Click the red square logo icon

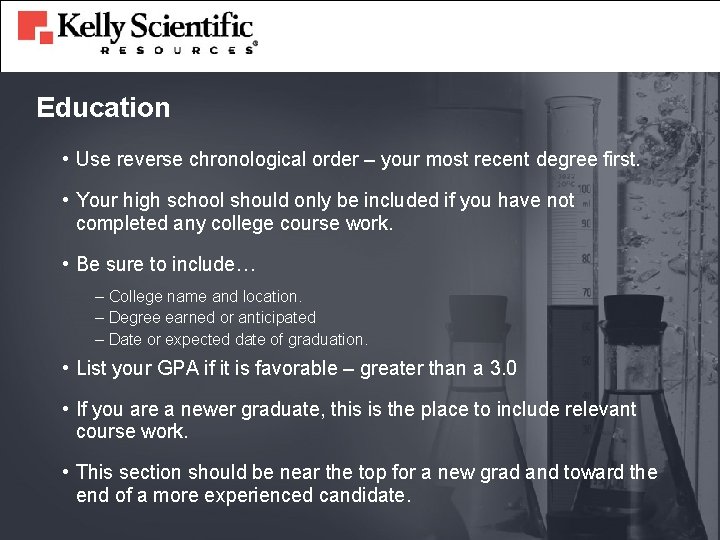click(33, 27)
